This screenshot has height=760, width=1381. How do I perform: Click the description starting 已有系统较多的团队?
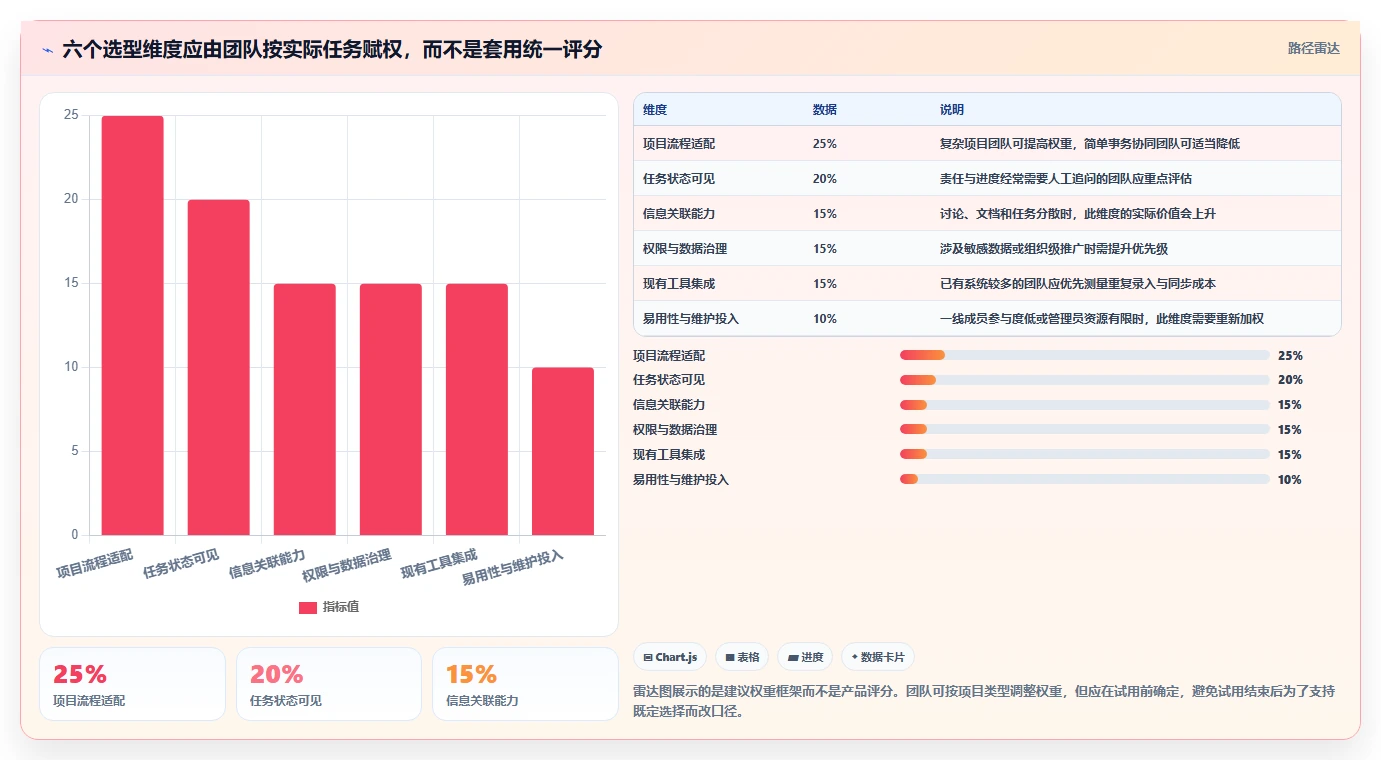pos(1078,284)
